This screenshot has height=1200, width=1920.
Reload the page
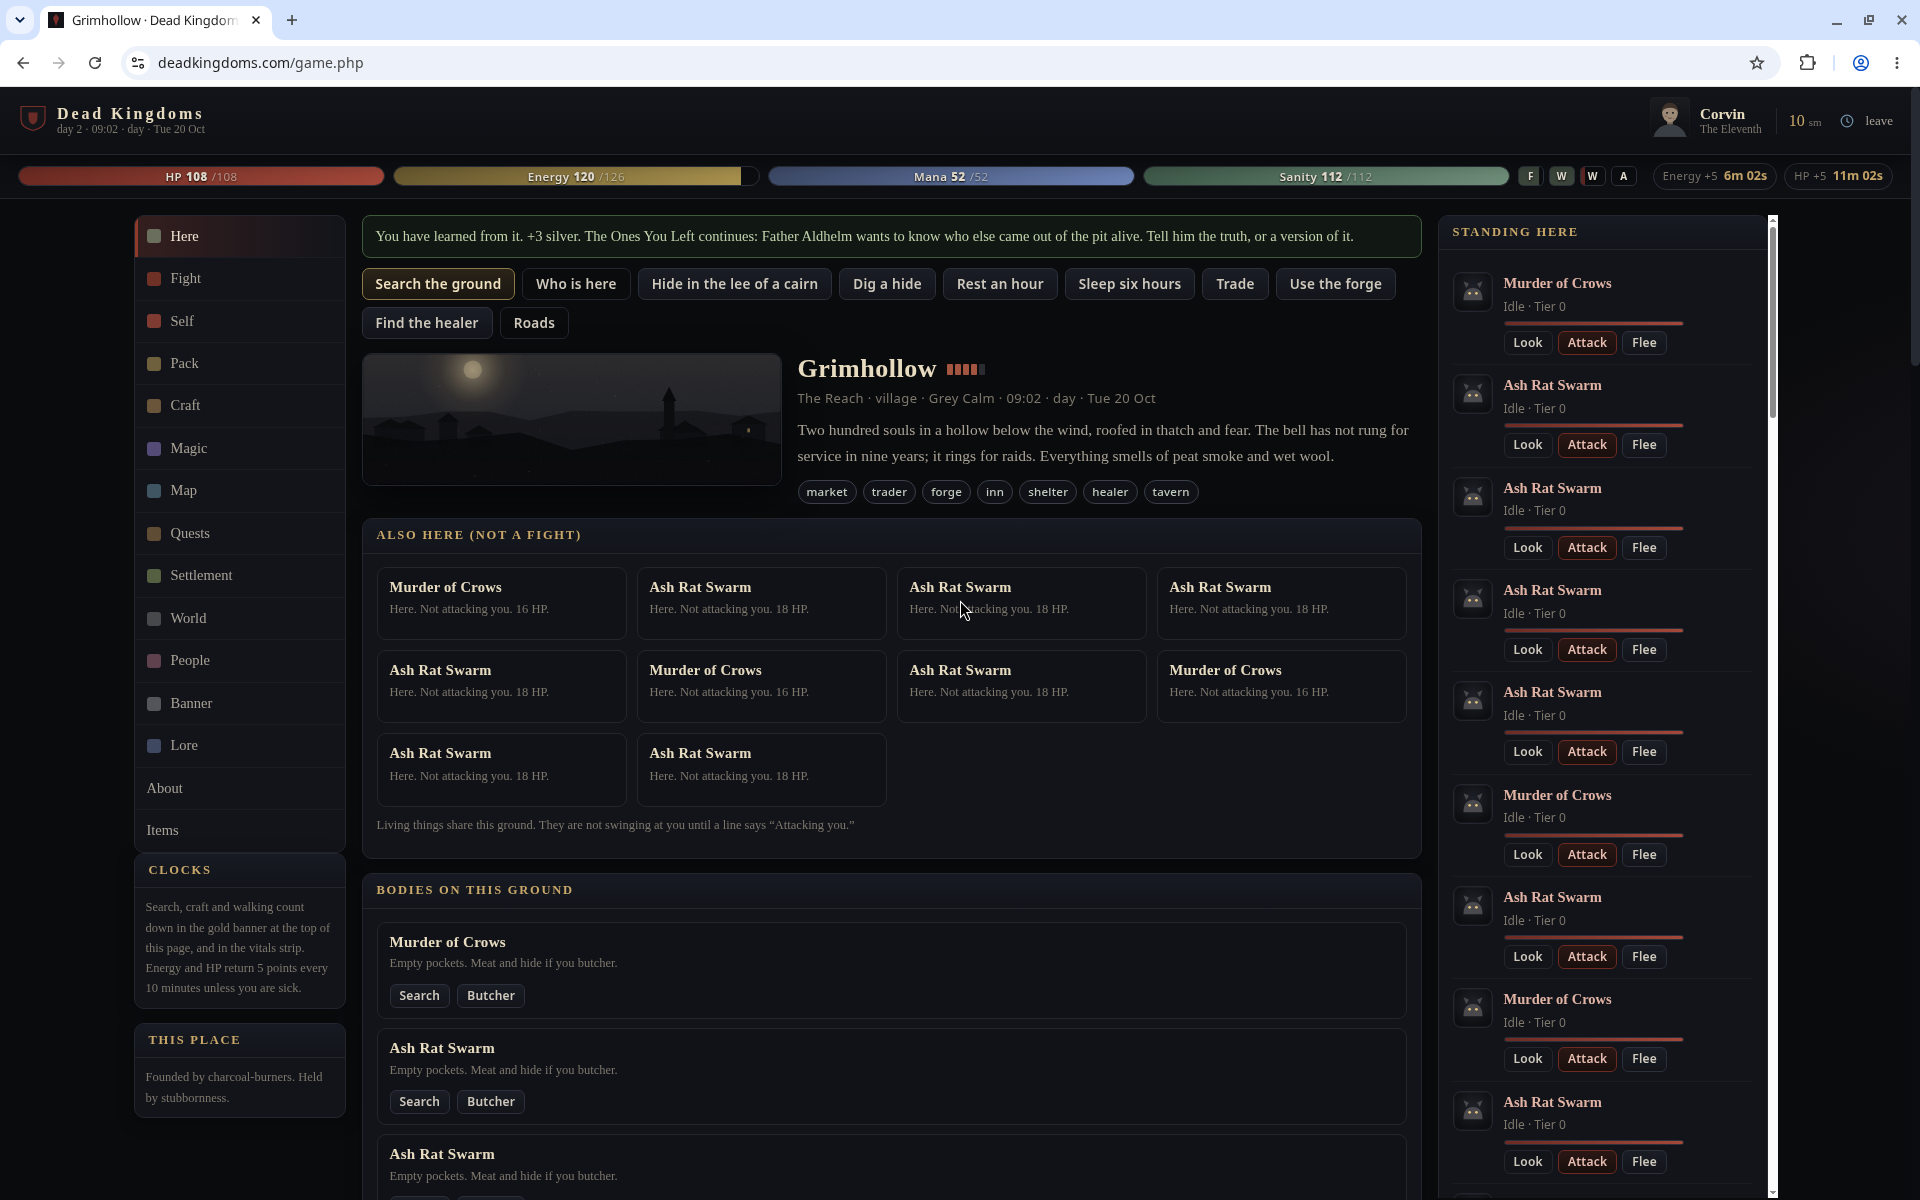[95, 63]
